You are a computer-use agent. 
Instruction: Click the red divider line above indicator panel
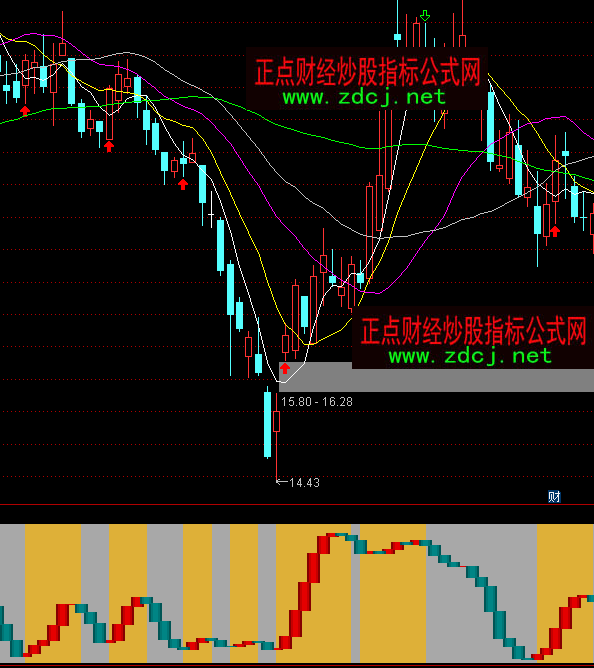[x=297, y=504]
